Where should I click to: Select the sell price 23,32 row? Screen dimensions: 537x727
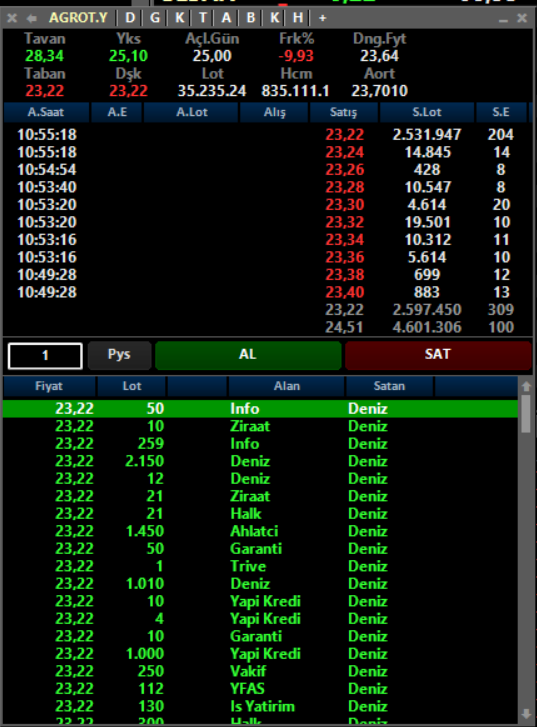[345, 223]
